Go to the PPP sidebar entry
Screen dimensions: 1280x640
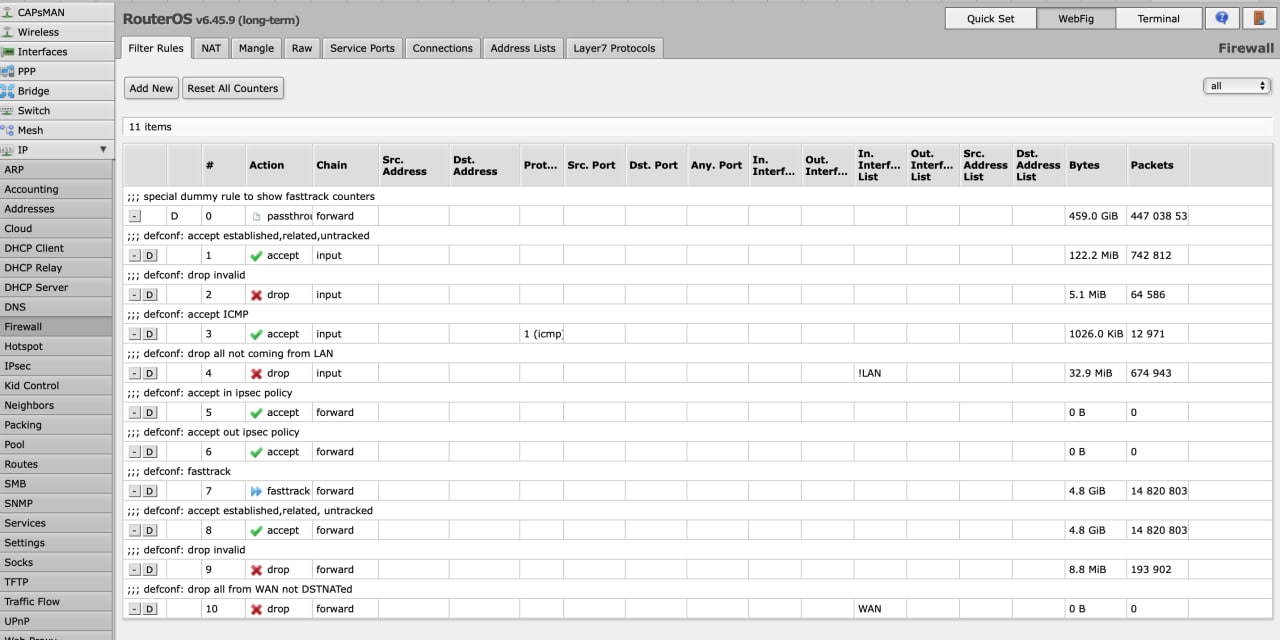pos(57,71)
